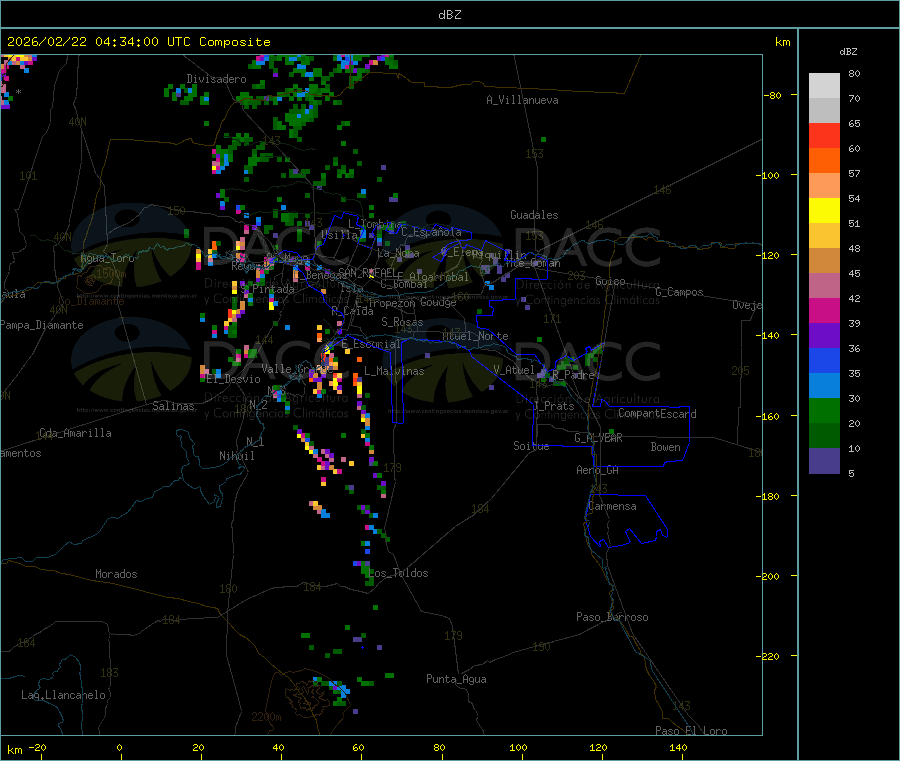
Task: Select the CompantEscard label
Action: (657, 413)
